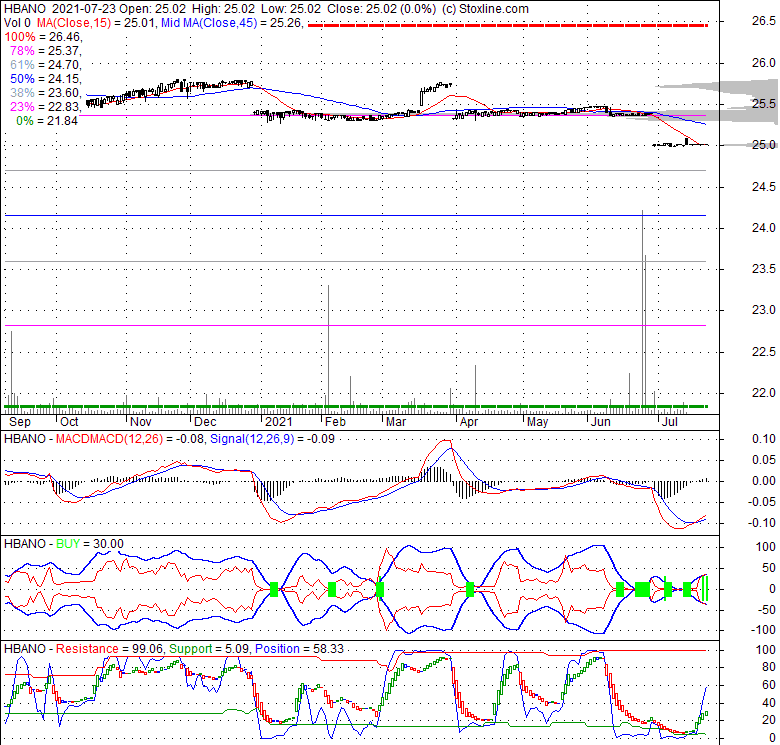Click the May month label on time axis

pyautogui.click(x=538, y=422)
